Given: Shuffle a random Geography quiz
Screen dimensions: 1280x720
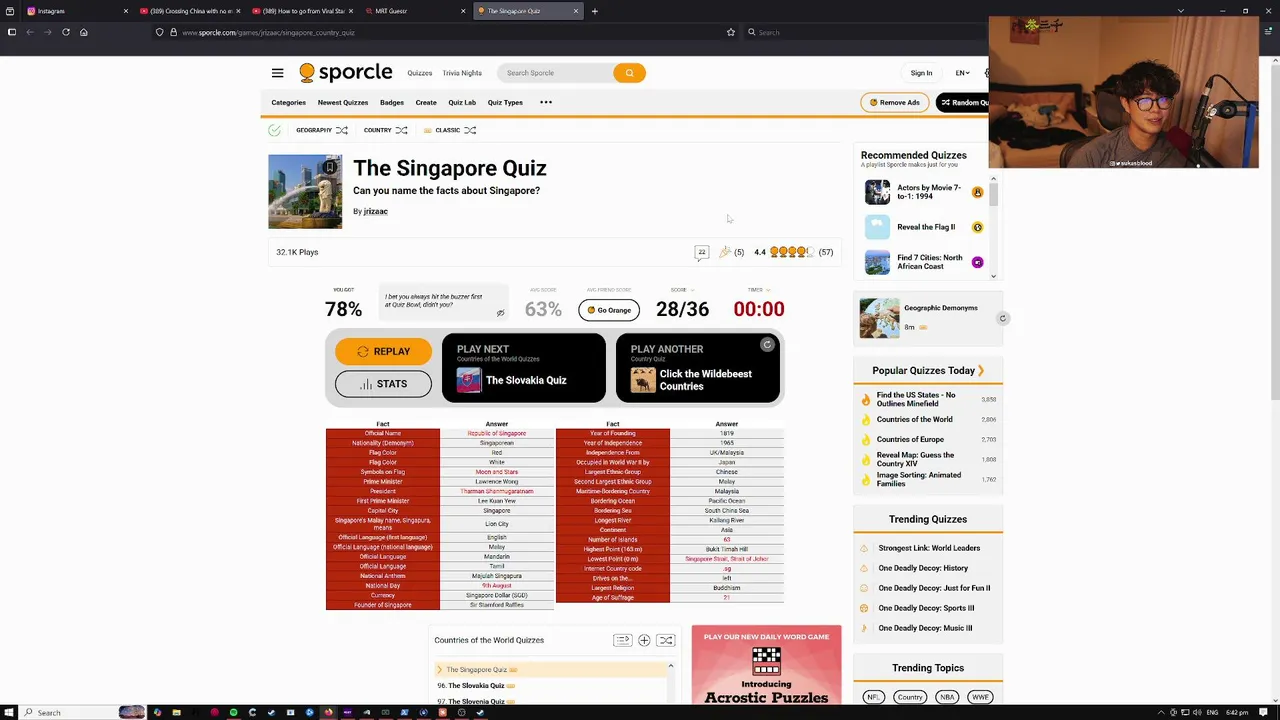Looking at the screenshot, I should (342, 130).
